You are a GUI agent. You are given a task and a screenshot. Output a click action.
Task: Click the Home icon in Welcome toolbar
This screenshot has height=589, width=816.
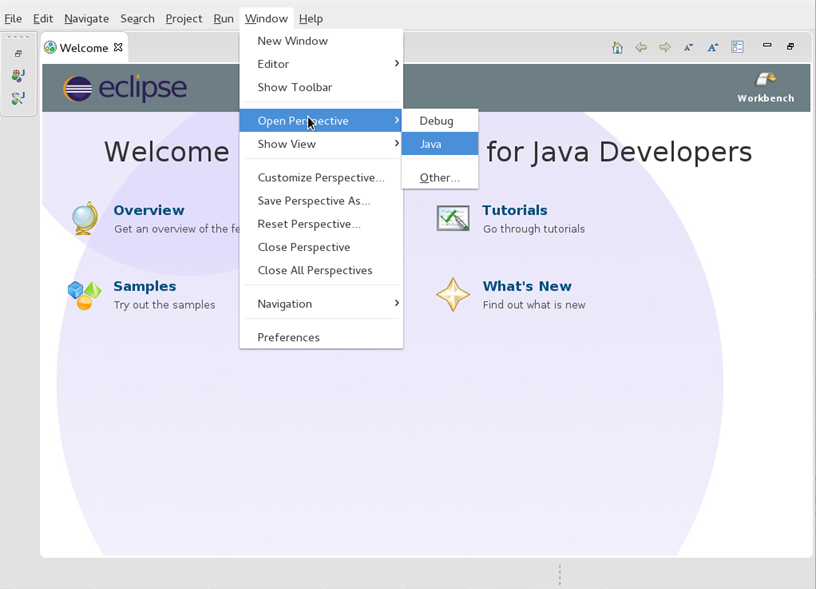[617, 47]
